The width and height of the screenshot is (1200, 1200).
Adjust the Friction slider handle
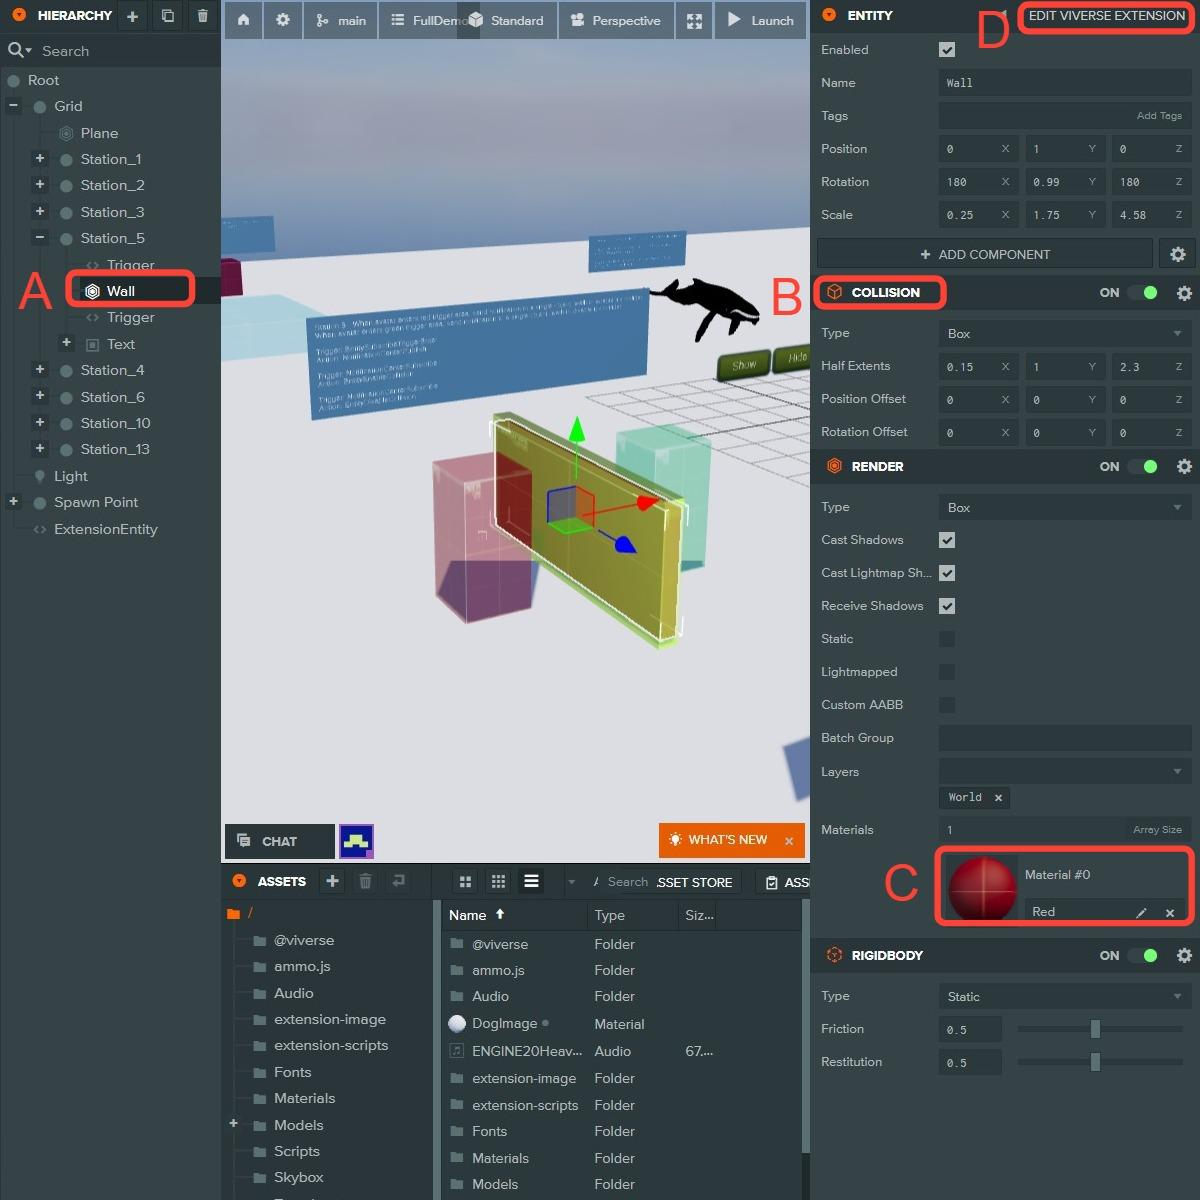(x=1095, y=1029)
